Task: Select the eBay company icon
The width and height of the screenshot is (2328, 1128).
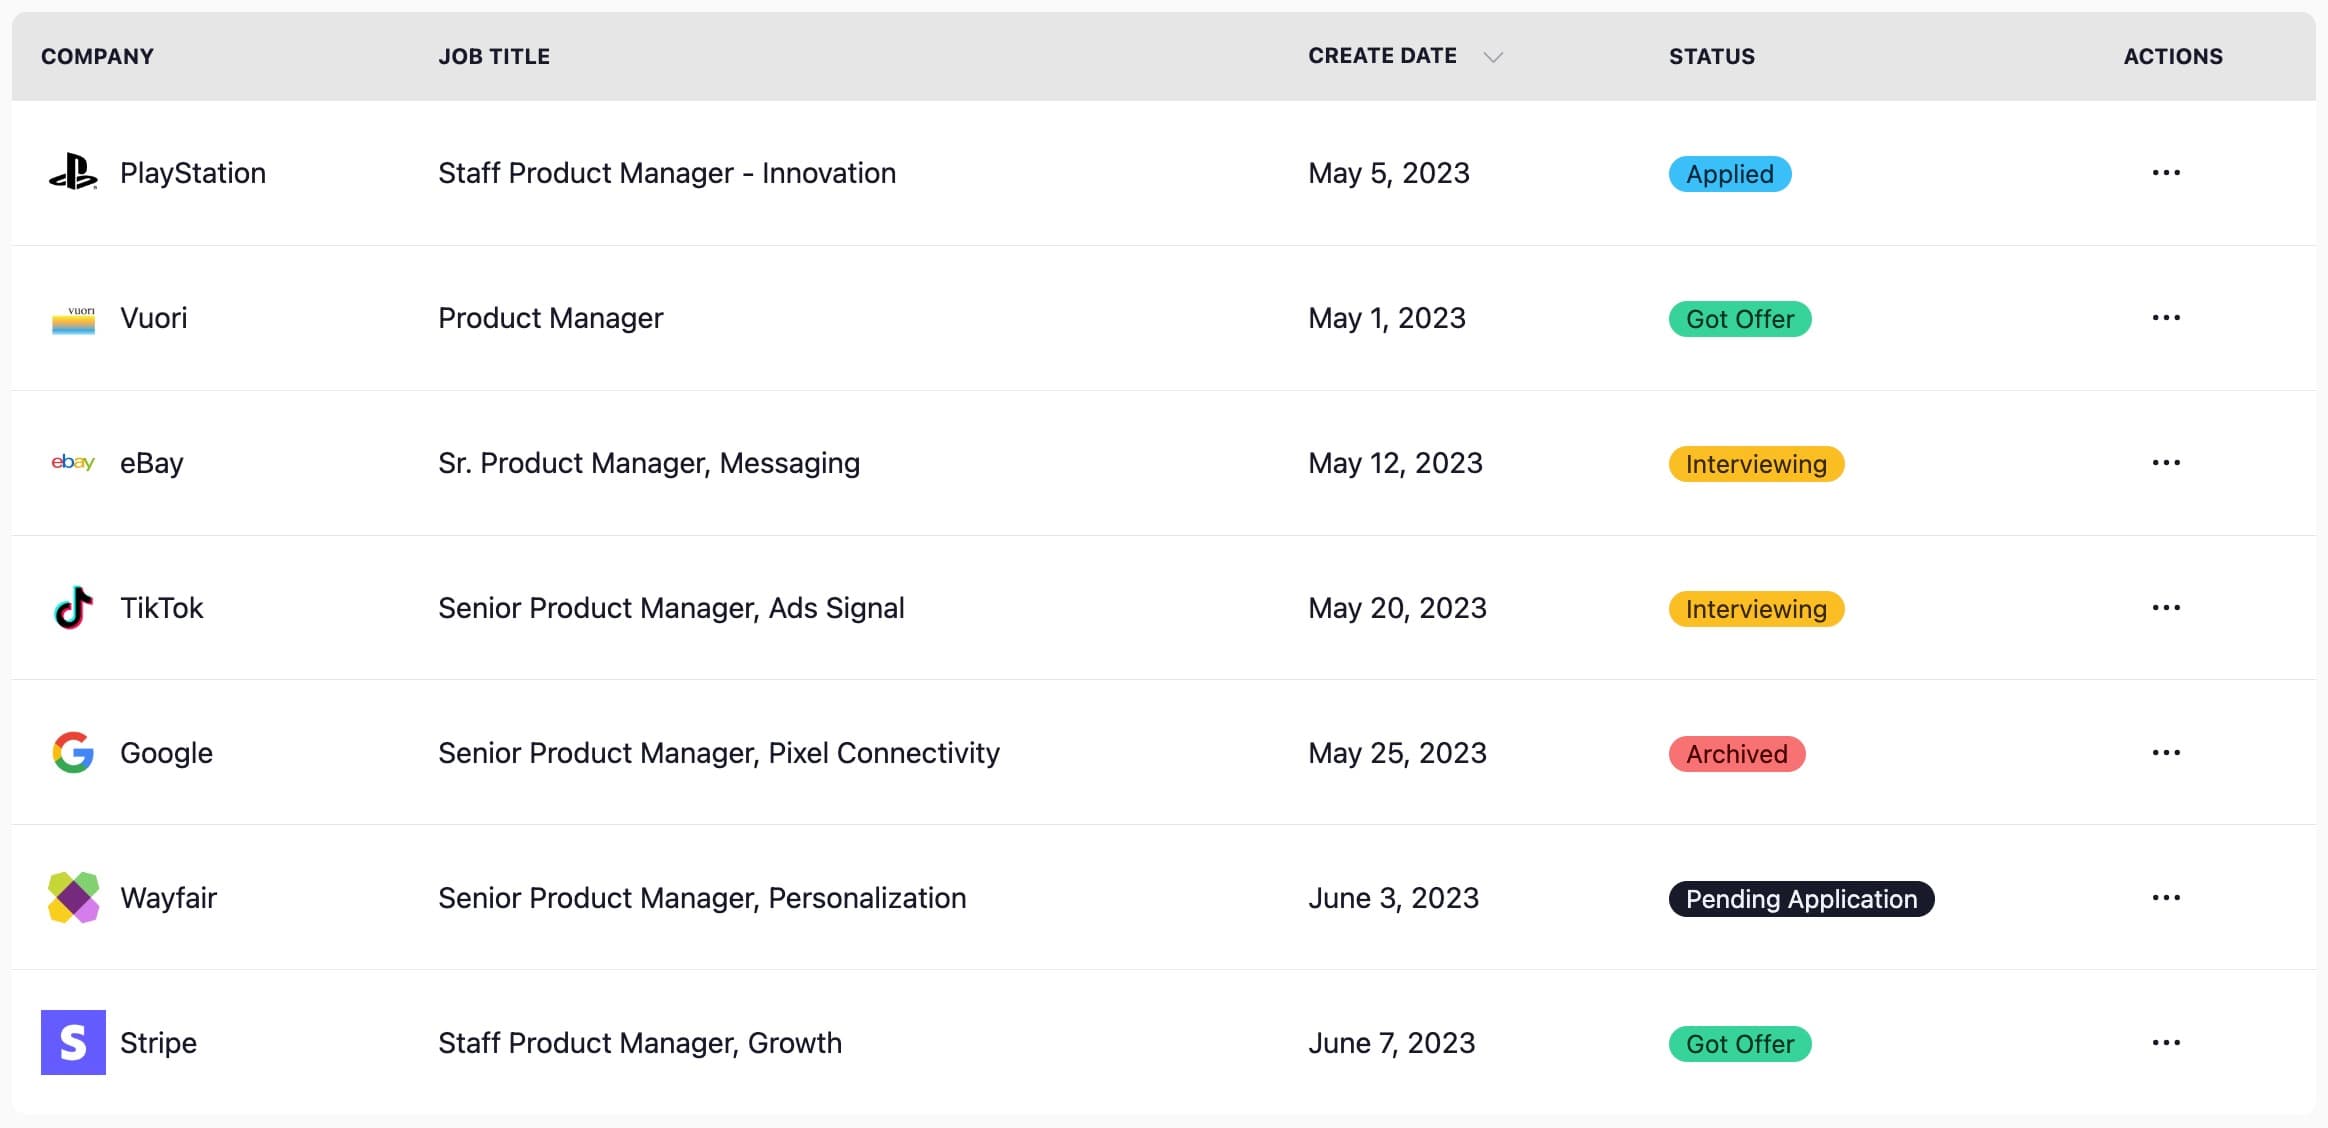Action: pyautogui.click(x=71, y=462)
